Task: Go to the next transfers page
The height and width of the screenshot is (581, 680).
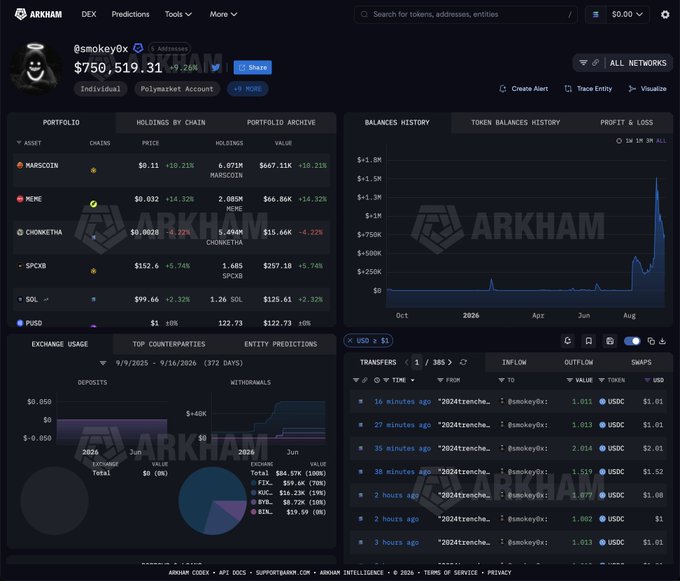Action: [450, 362]
